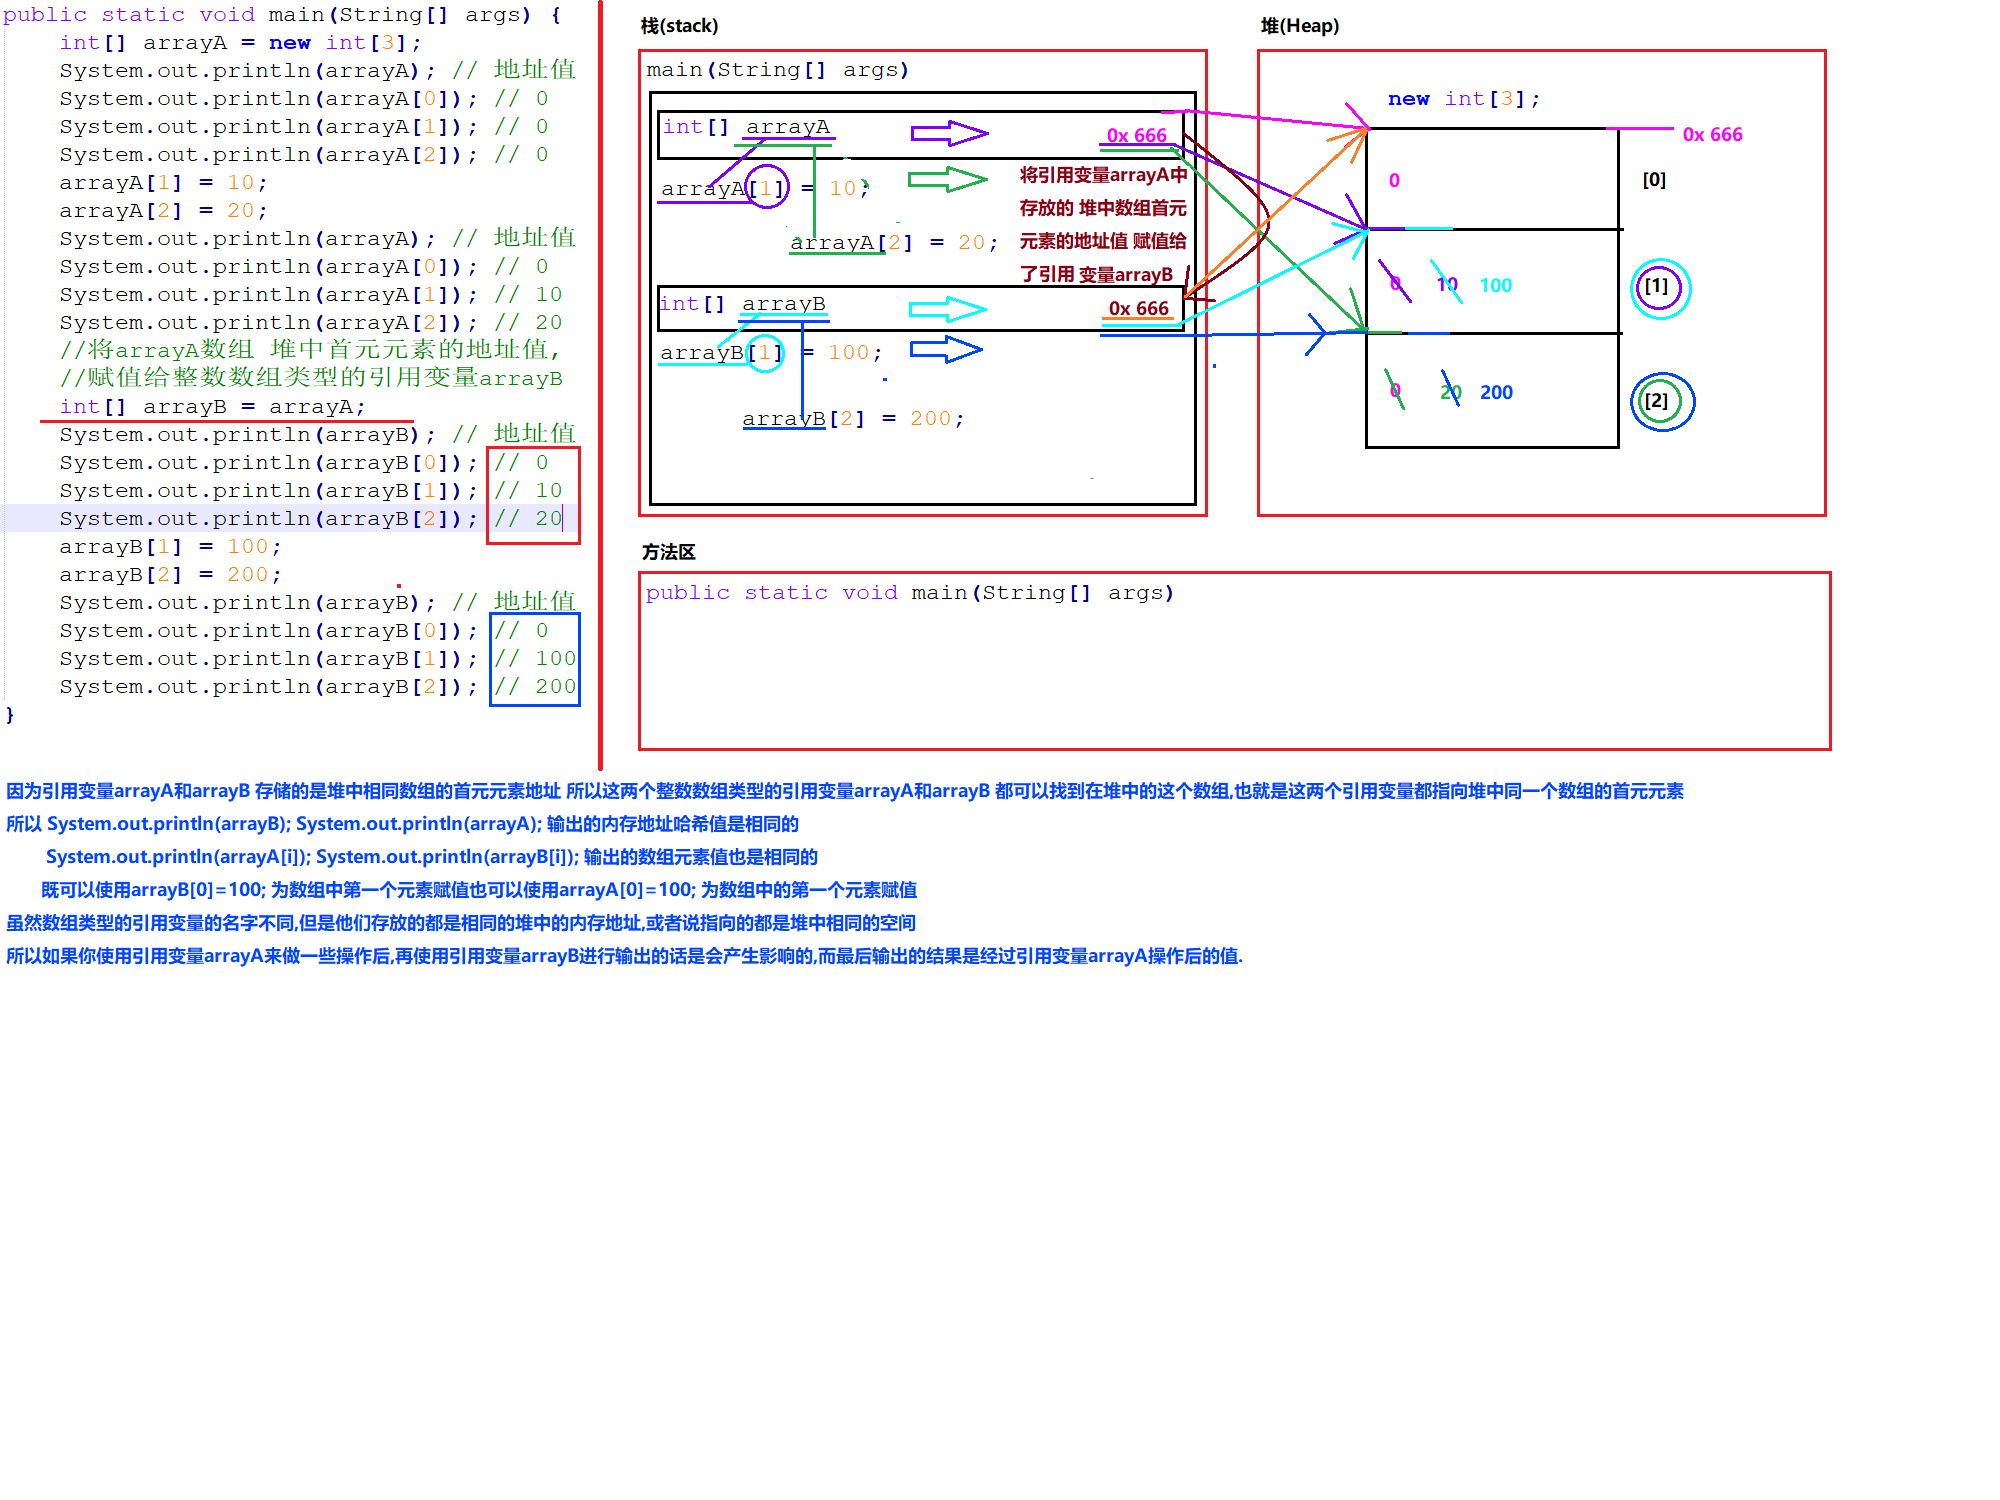The image size is (2000, 1500).
Task: Click the green arrow next to arrayA[1] = 10
Action: click(x=947, y=179)
